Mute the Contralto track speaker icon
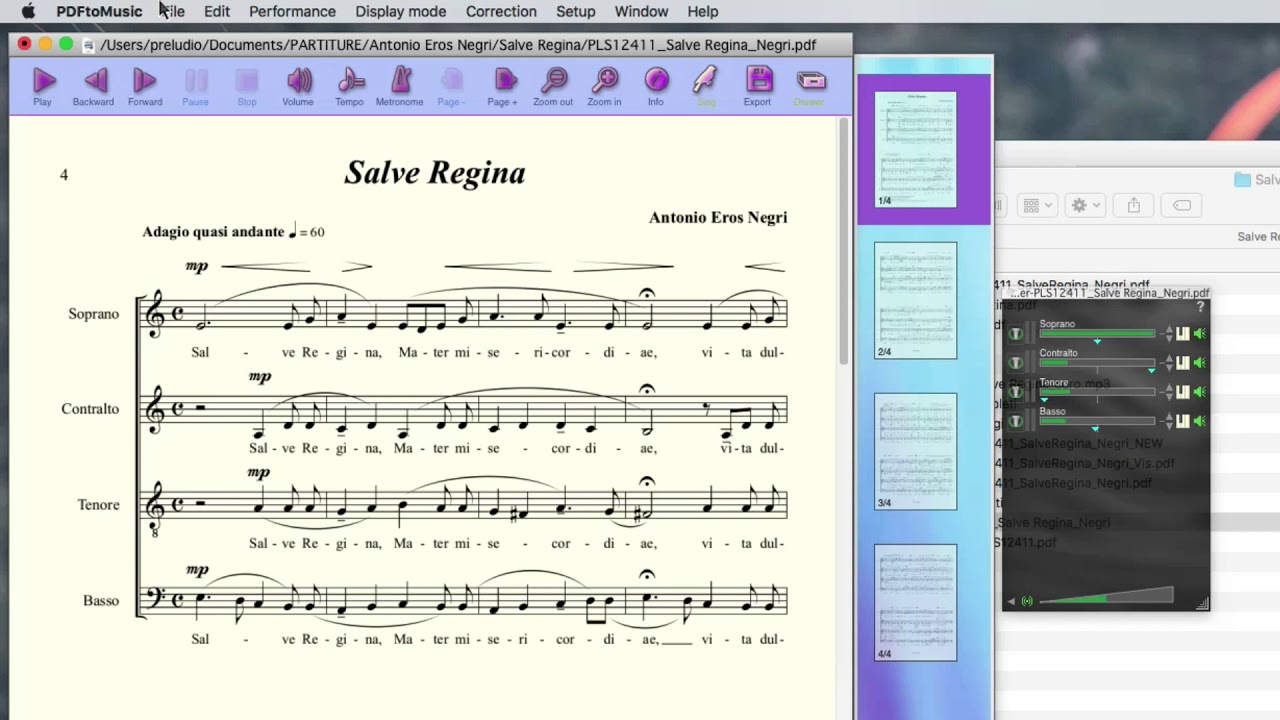This screenshot has width=1280, height=720. coord(1199,363)
